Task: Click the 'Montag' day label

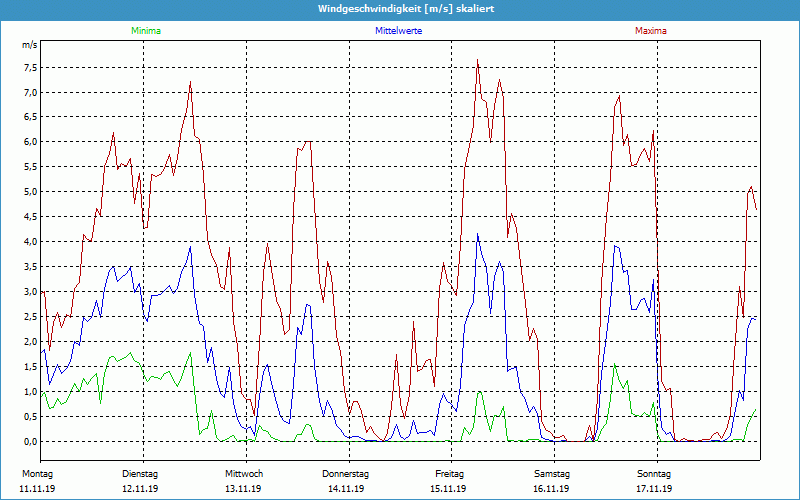Action: (x=37, y=474)
